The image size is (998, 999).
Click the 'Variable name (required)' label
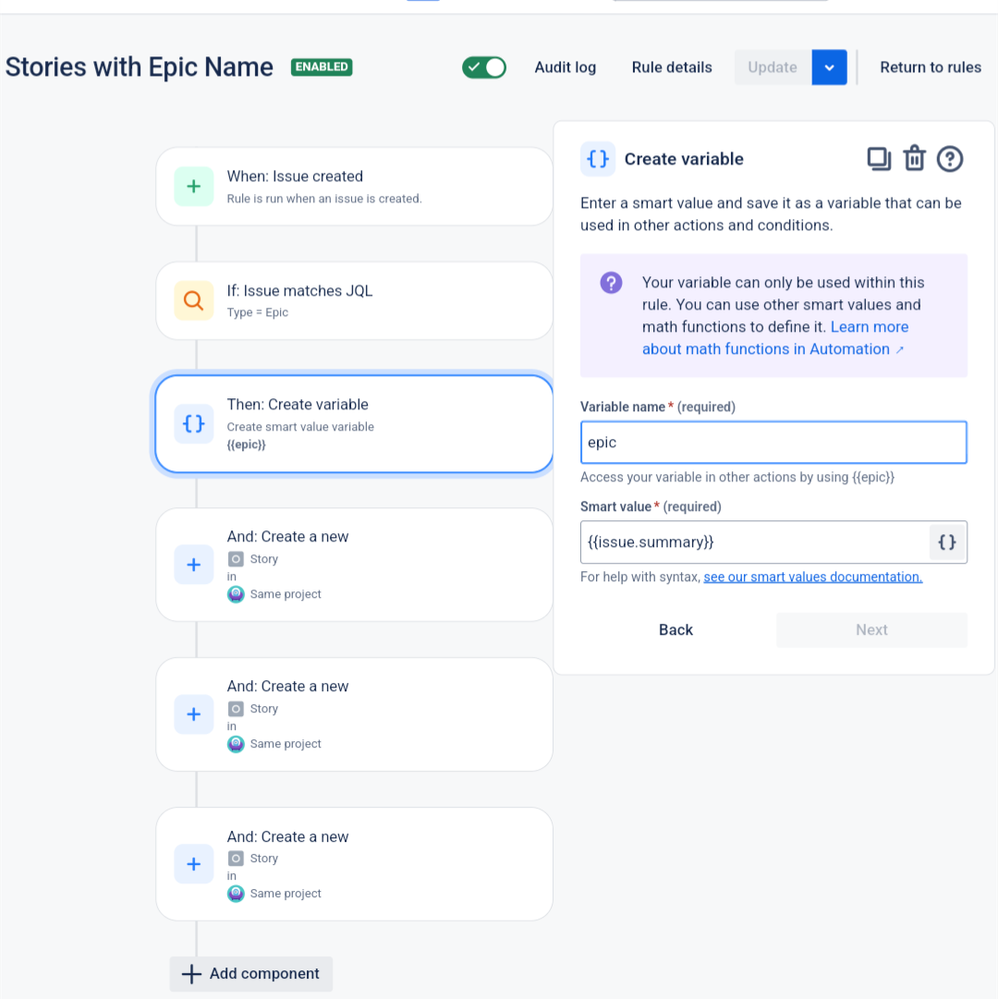point(658,406)
